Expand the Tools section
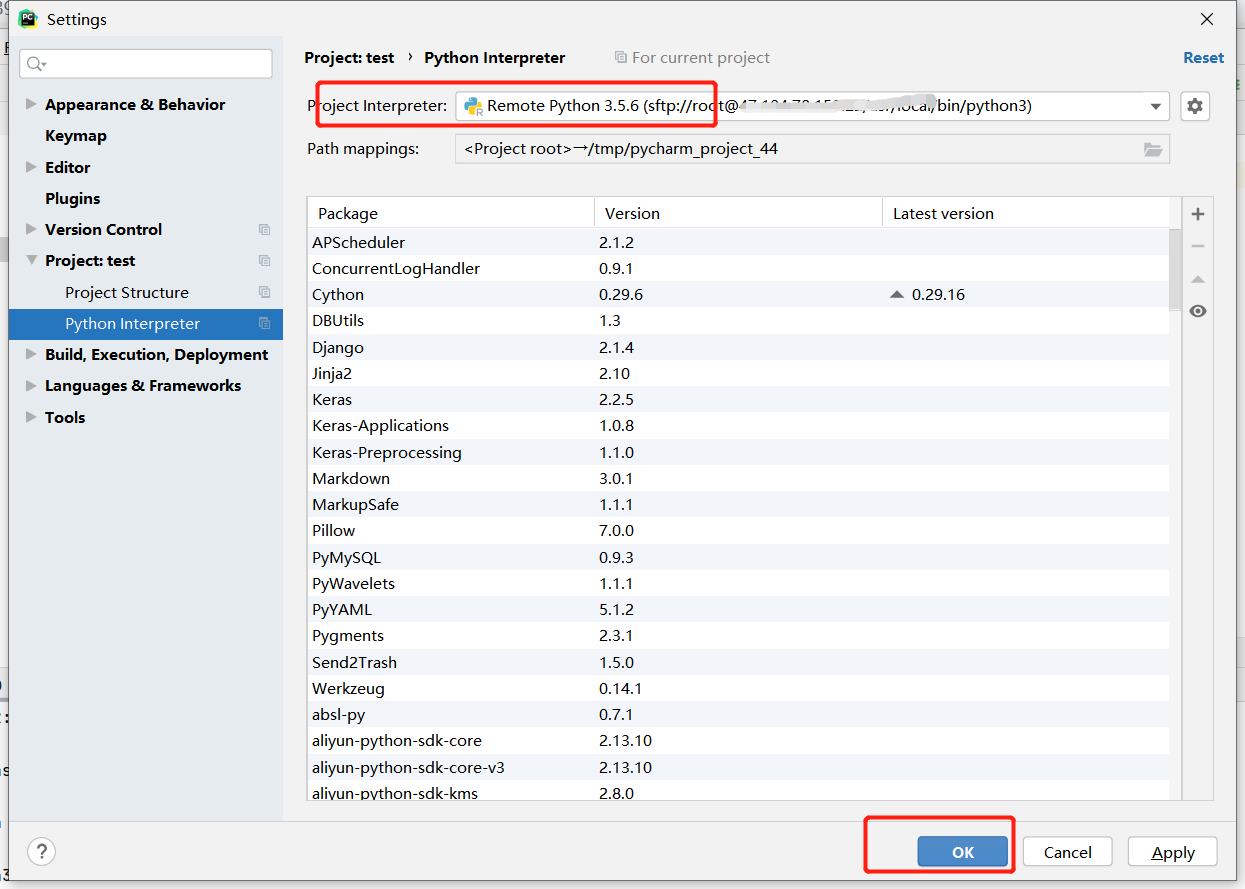 pyautogui.click(x=31, y=418)
